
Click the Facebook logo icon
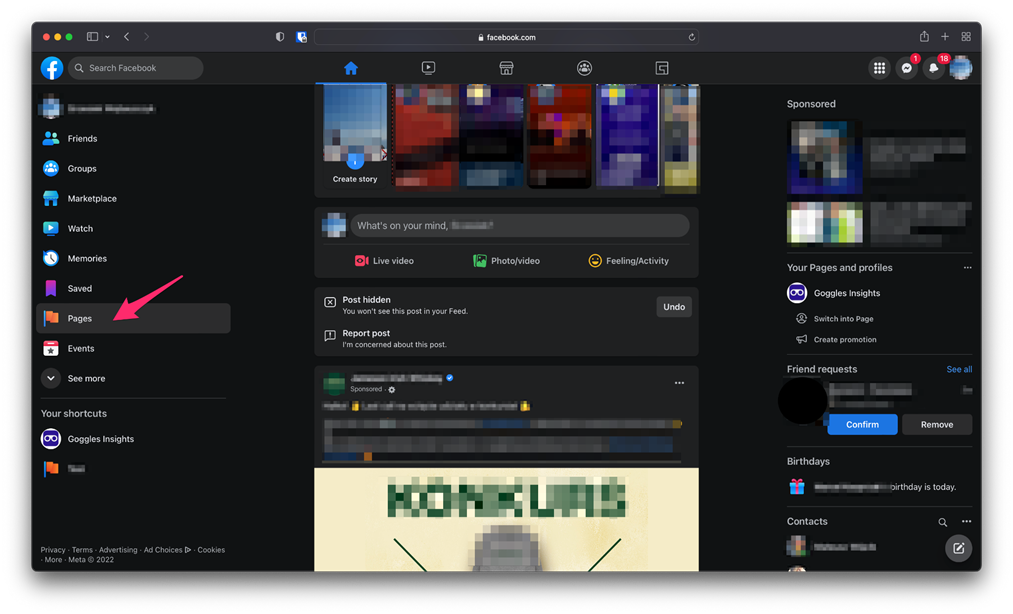pos(52,68)
